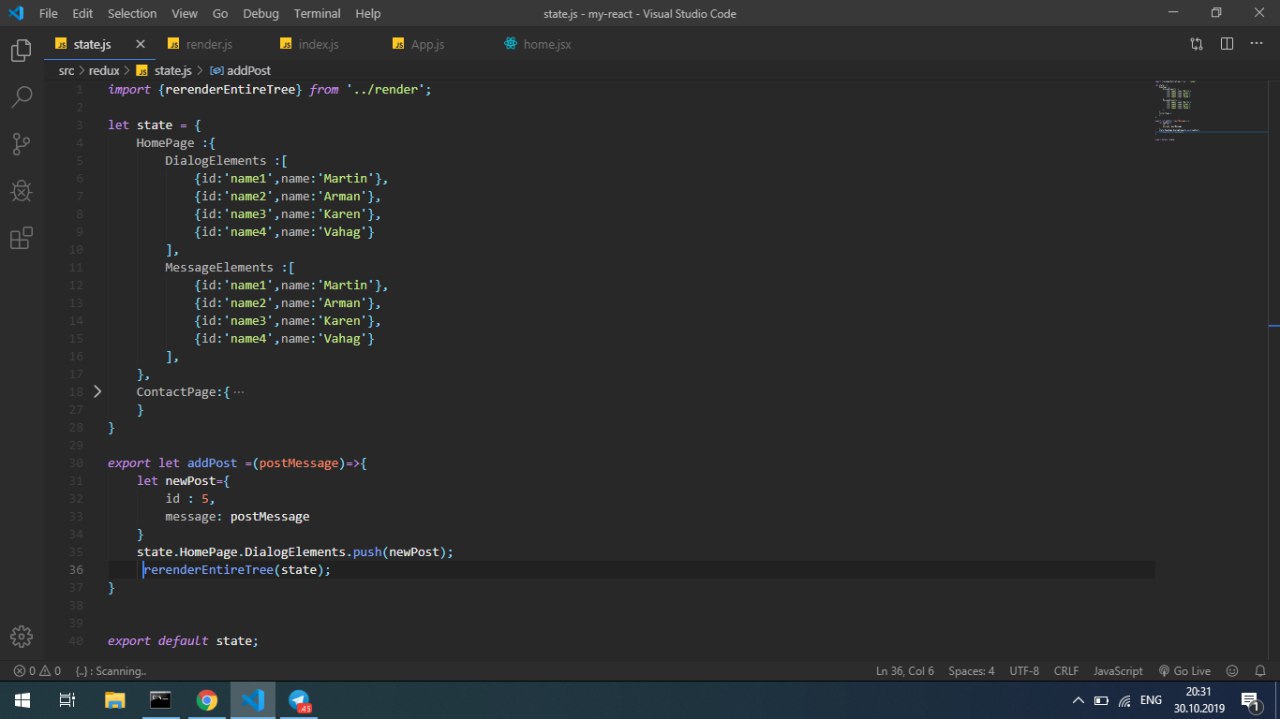Switch to the home.jsx tab
Screen dimensions: 1280x719
(x=546, y=44)
